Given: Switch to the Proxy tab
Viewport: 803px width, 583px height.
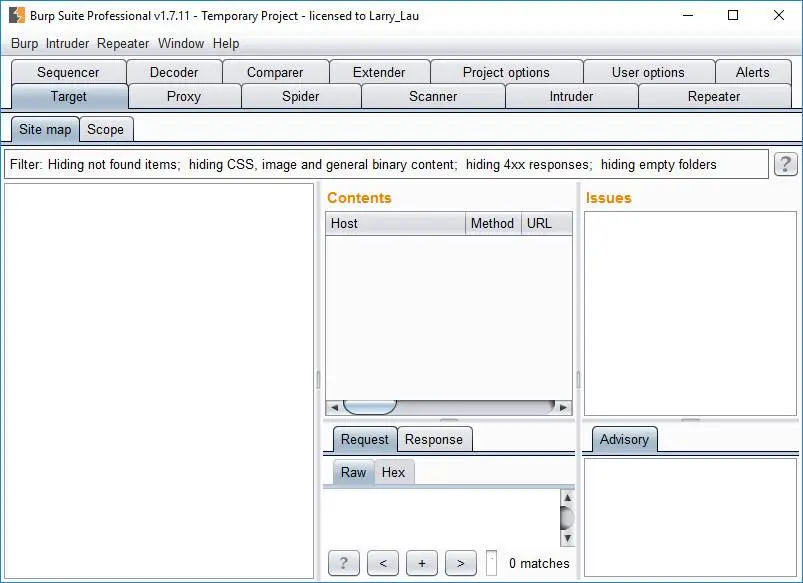Looking at the screenshot, I should (x=184, y=96).
